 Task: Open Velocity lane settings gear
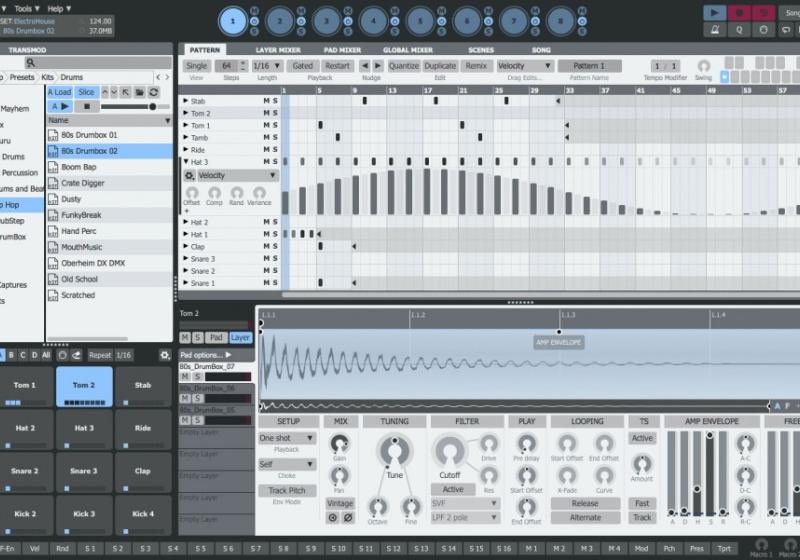(x=189, y=175)
